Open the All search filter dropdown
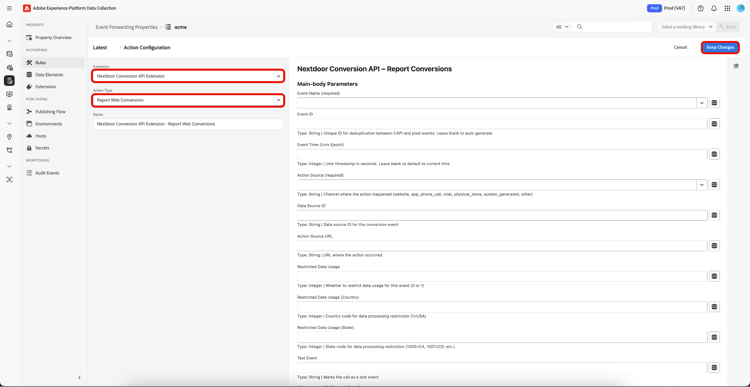Image resolution: width=750 pixels, height=387 pixels. pyautogui.click(x=562, y=27)
